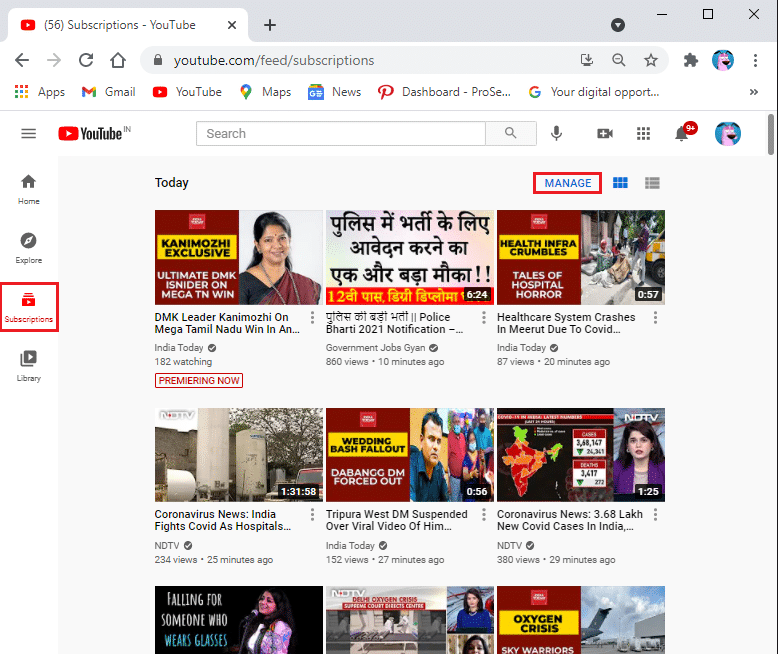778x654 pixels.
Task: Open the YouTube hamburger guide menu
Action: coord(28,133)
